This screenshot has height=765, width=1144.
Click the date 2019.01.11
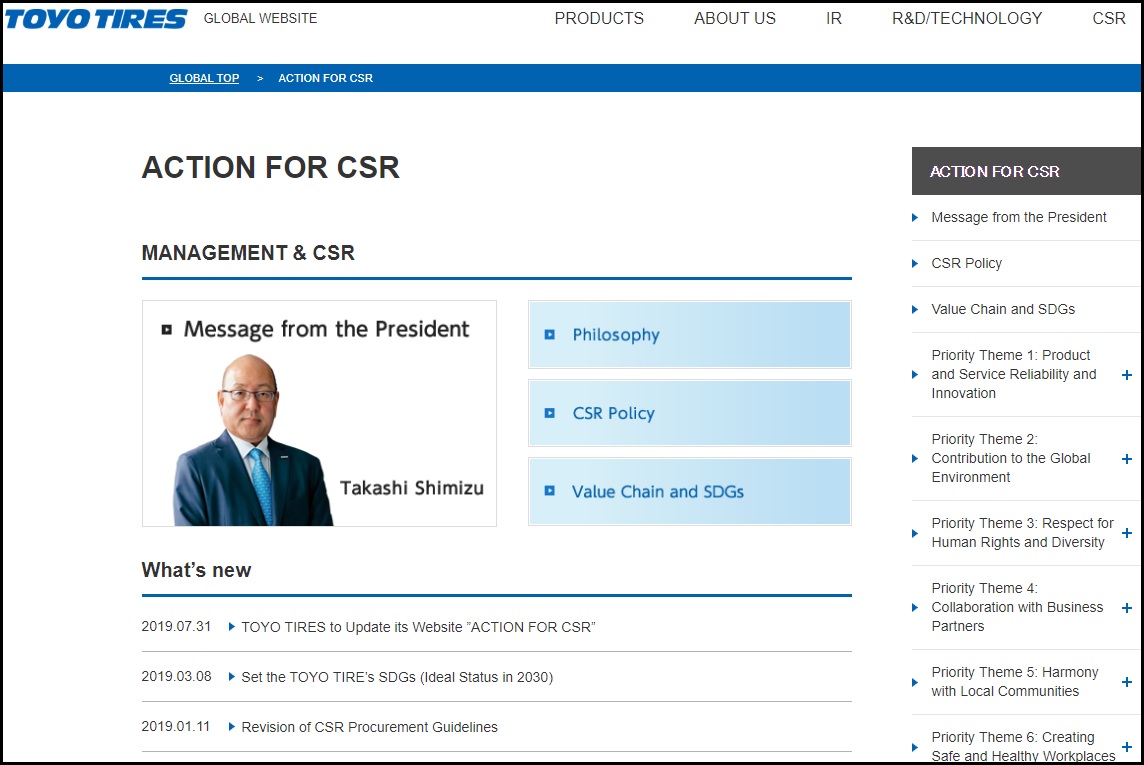point(176,726)
